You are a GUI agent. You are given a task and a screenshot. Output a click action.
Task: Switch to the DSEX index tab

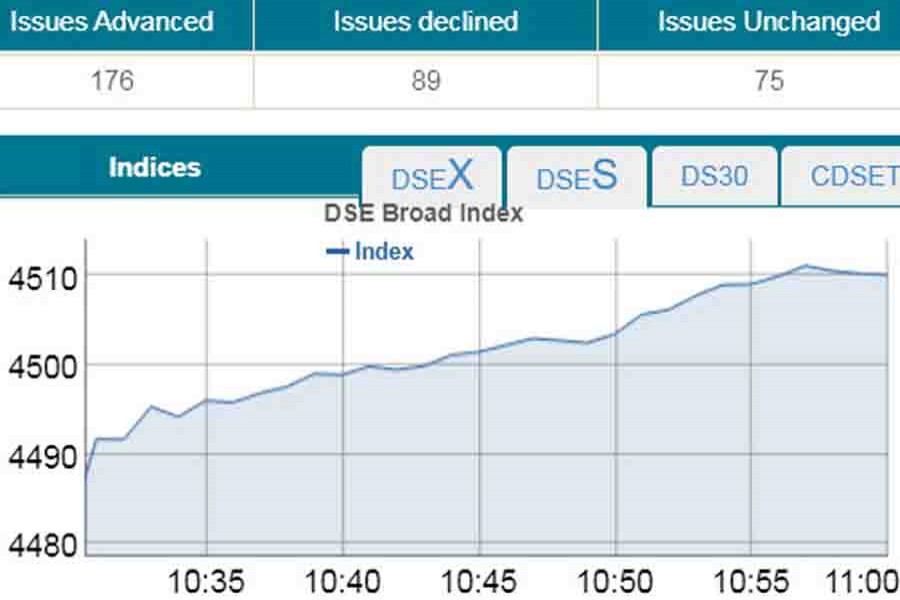pyautogui.click(x=431, y=177)
